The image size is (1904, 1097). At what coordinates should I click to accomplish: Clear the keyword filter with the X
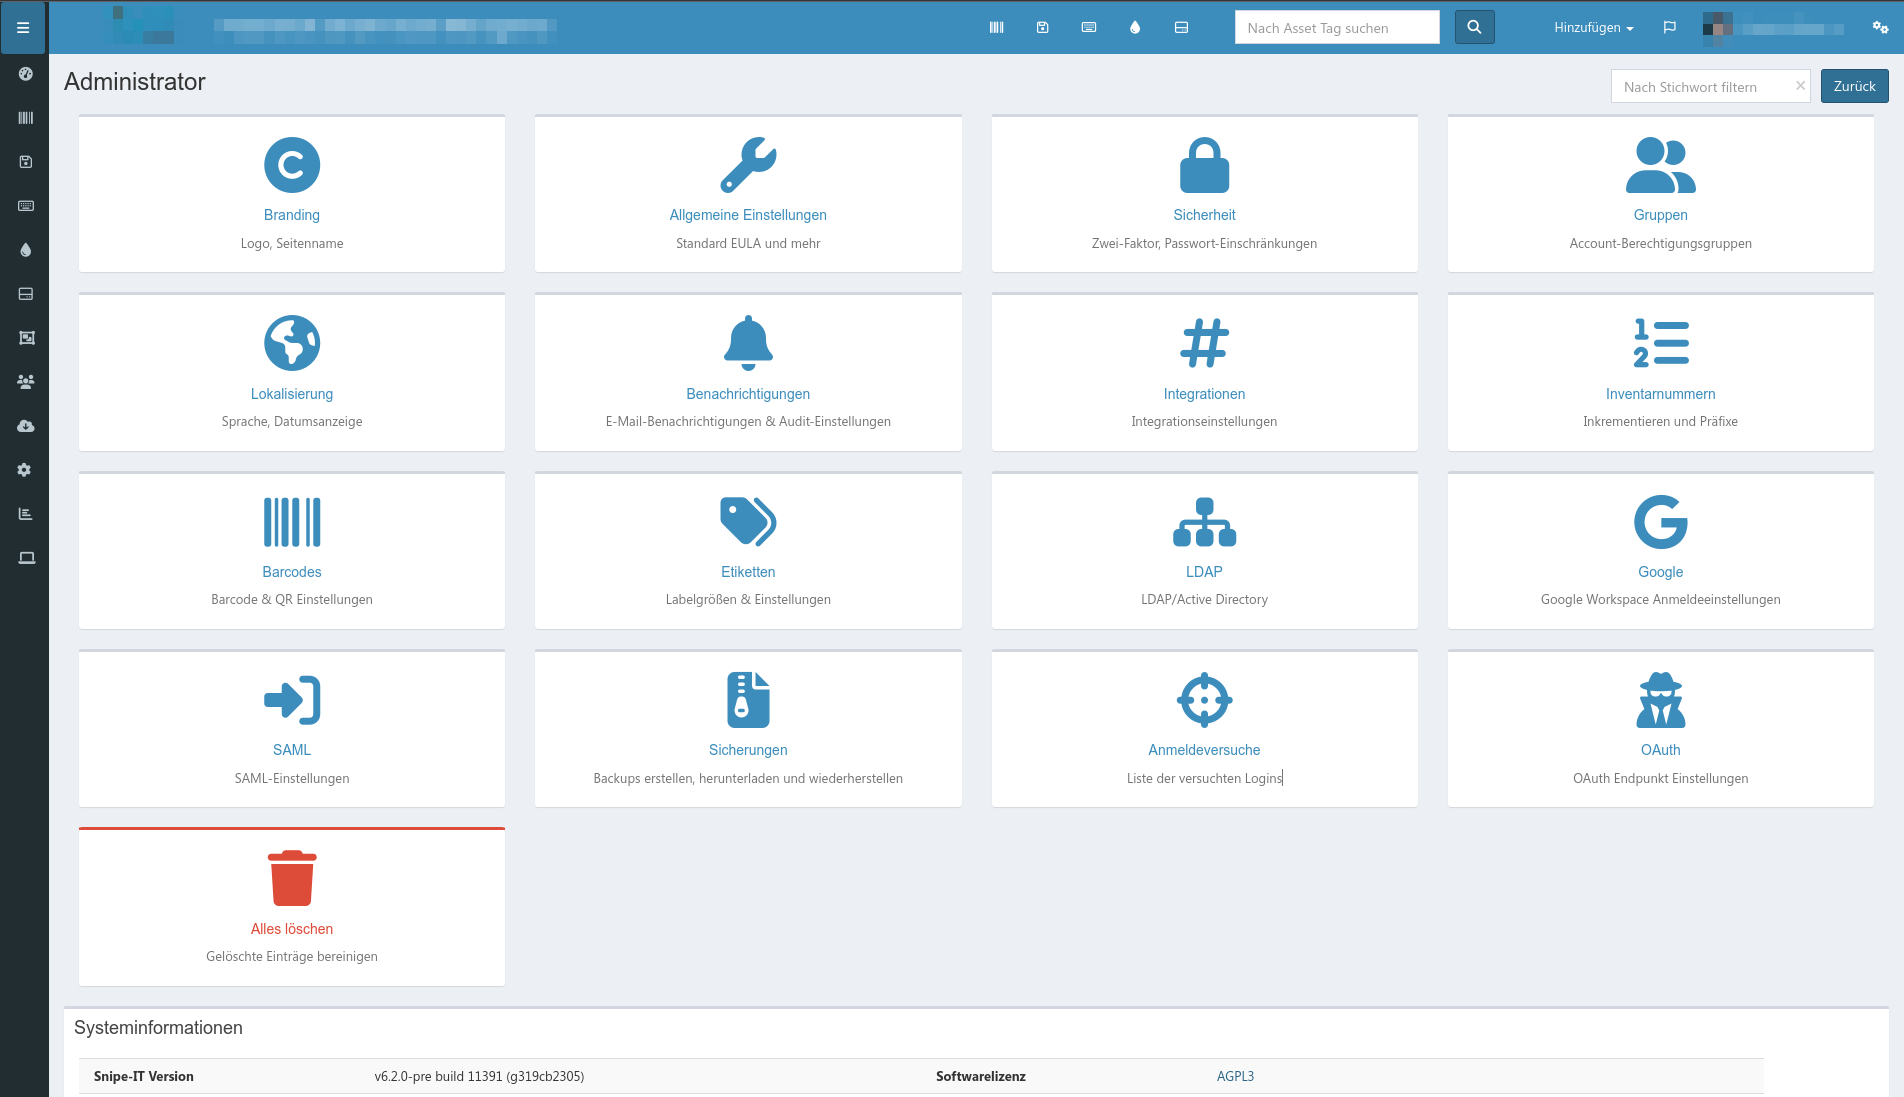tap(1800, 86)
